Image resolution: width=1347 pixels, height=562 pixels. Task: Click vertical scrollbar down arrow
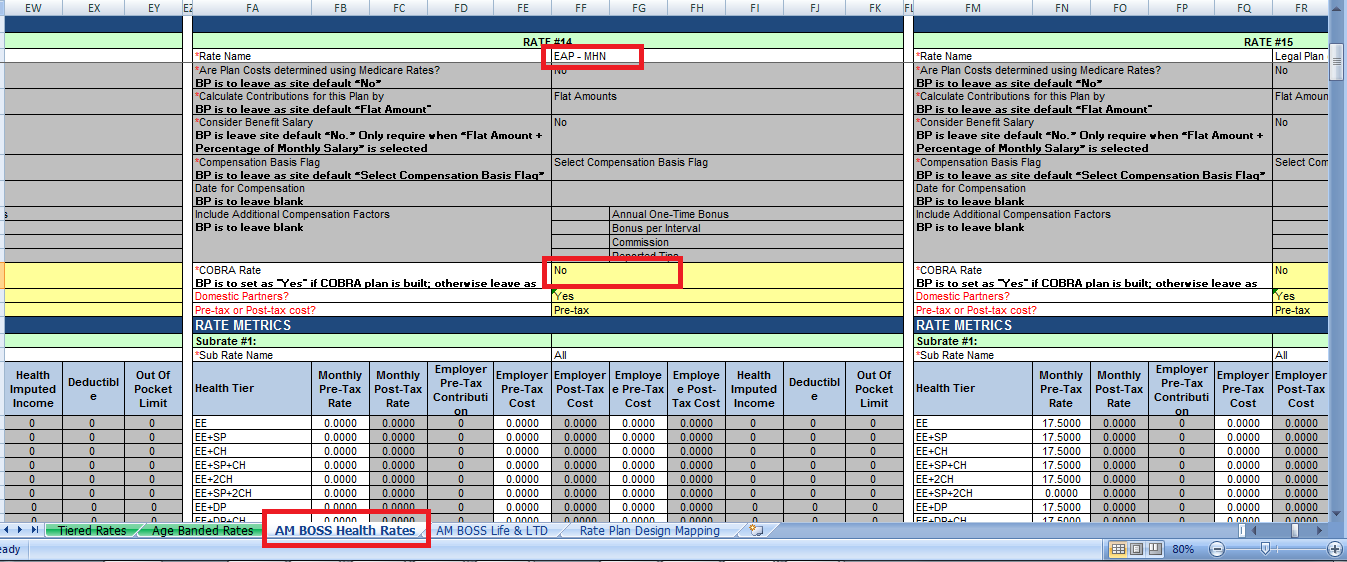tap(1338, 515)
